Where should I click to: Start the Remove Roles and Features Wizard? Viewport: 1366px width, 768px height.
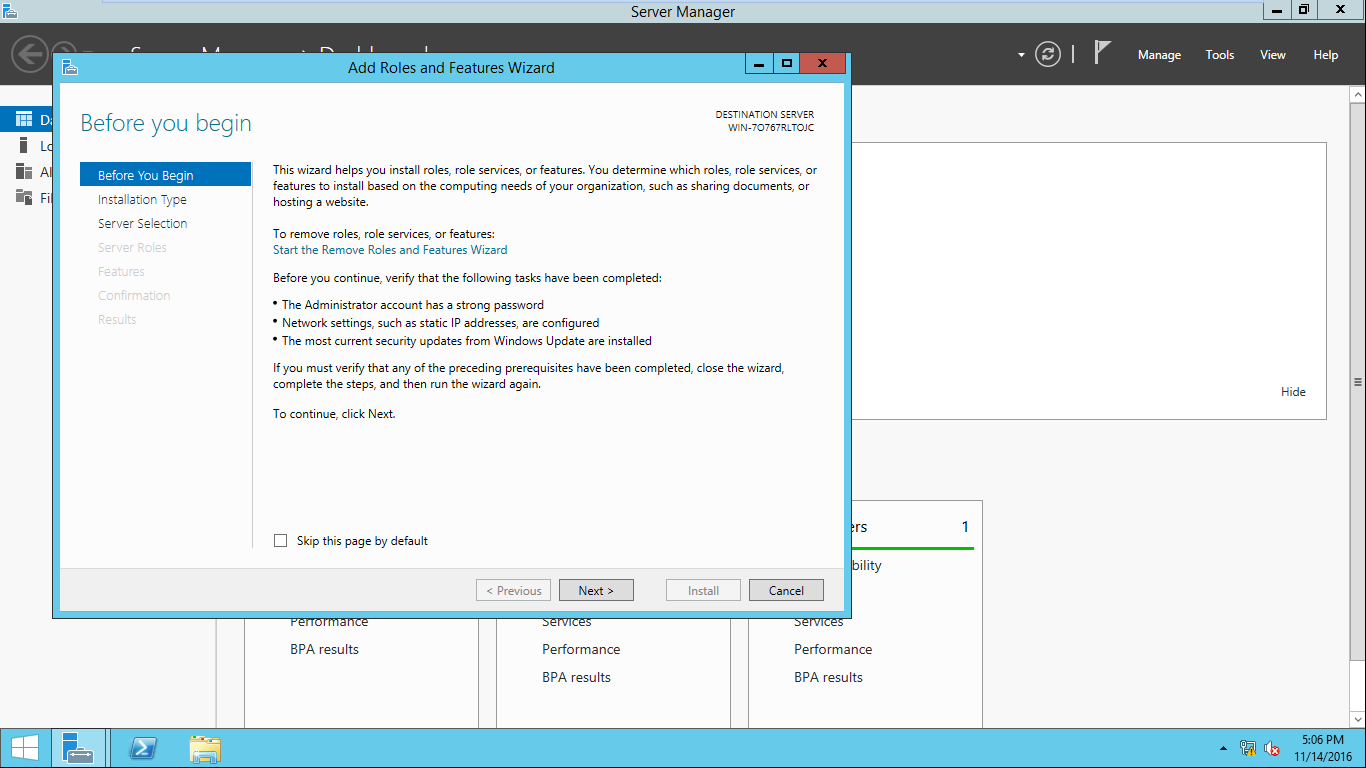tap(390, 250)
